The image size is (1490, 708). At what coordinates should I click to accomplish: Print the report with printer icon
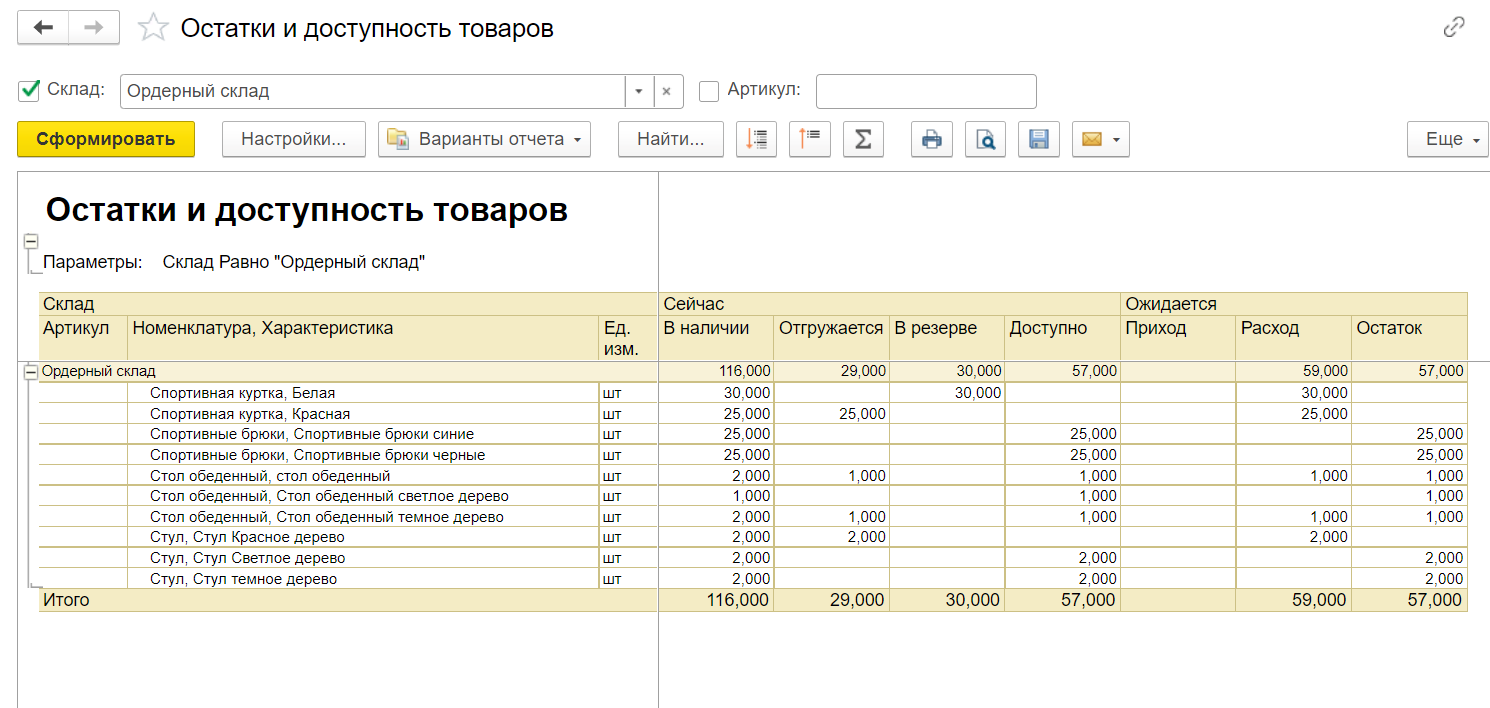pos(931,140)
